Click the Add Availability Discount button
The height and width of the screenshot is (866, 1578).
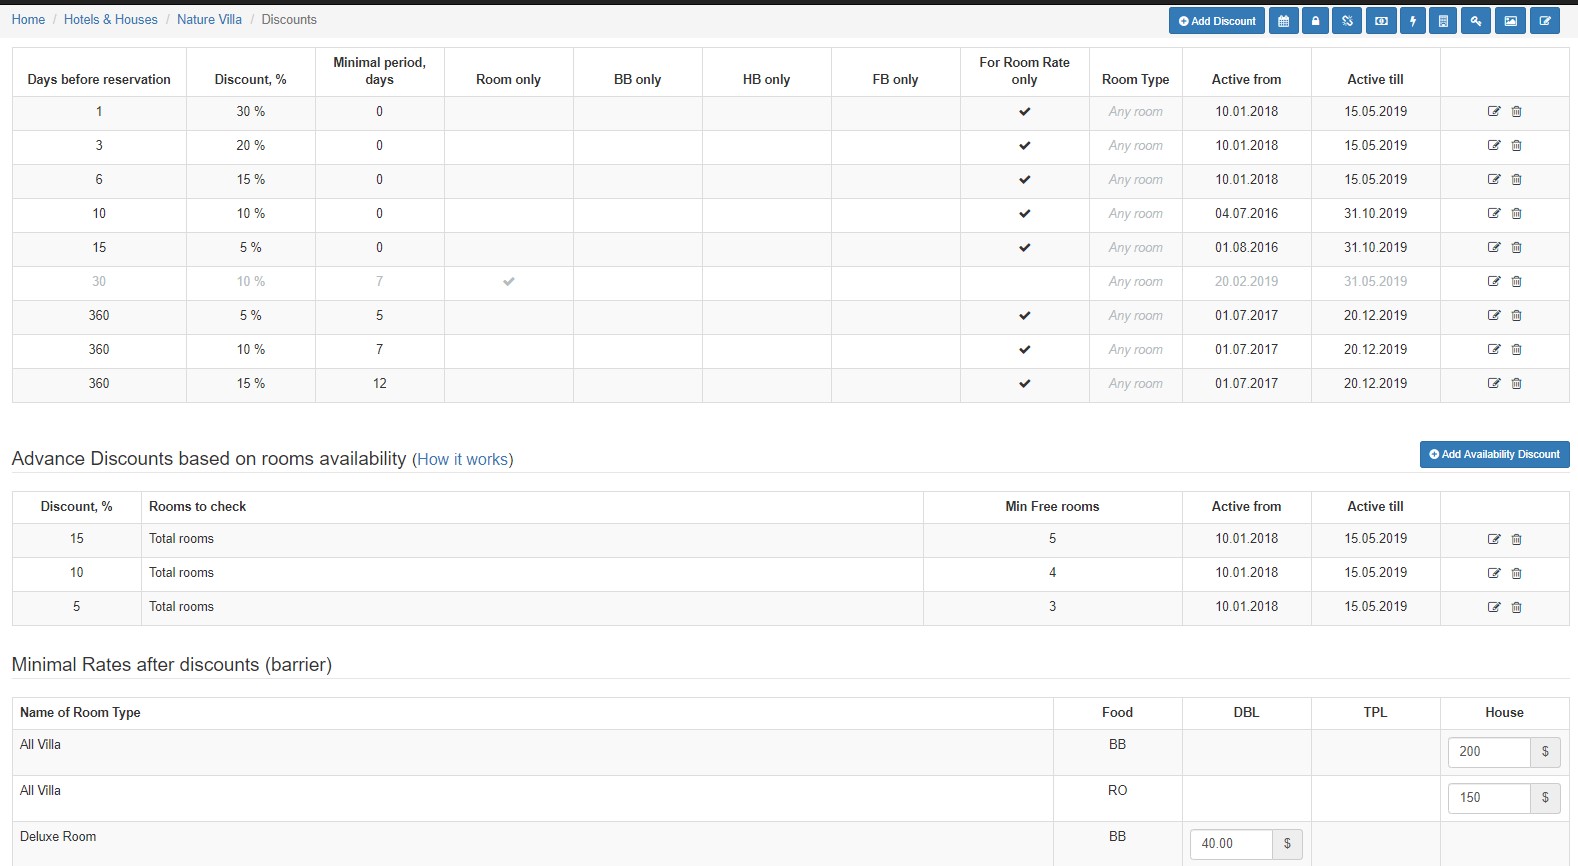(x=1494, y=455)
